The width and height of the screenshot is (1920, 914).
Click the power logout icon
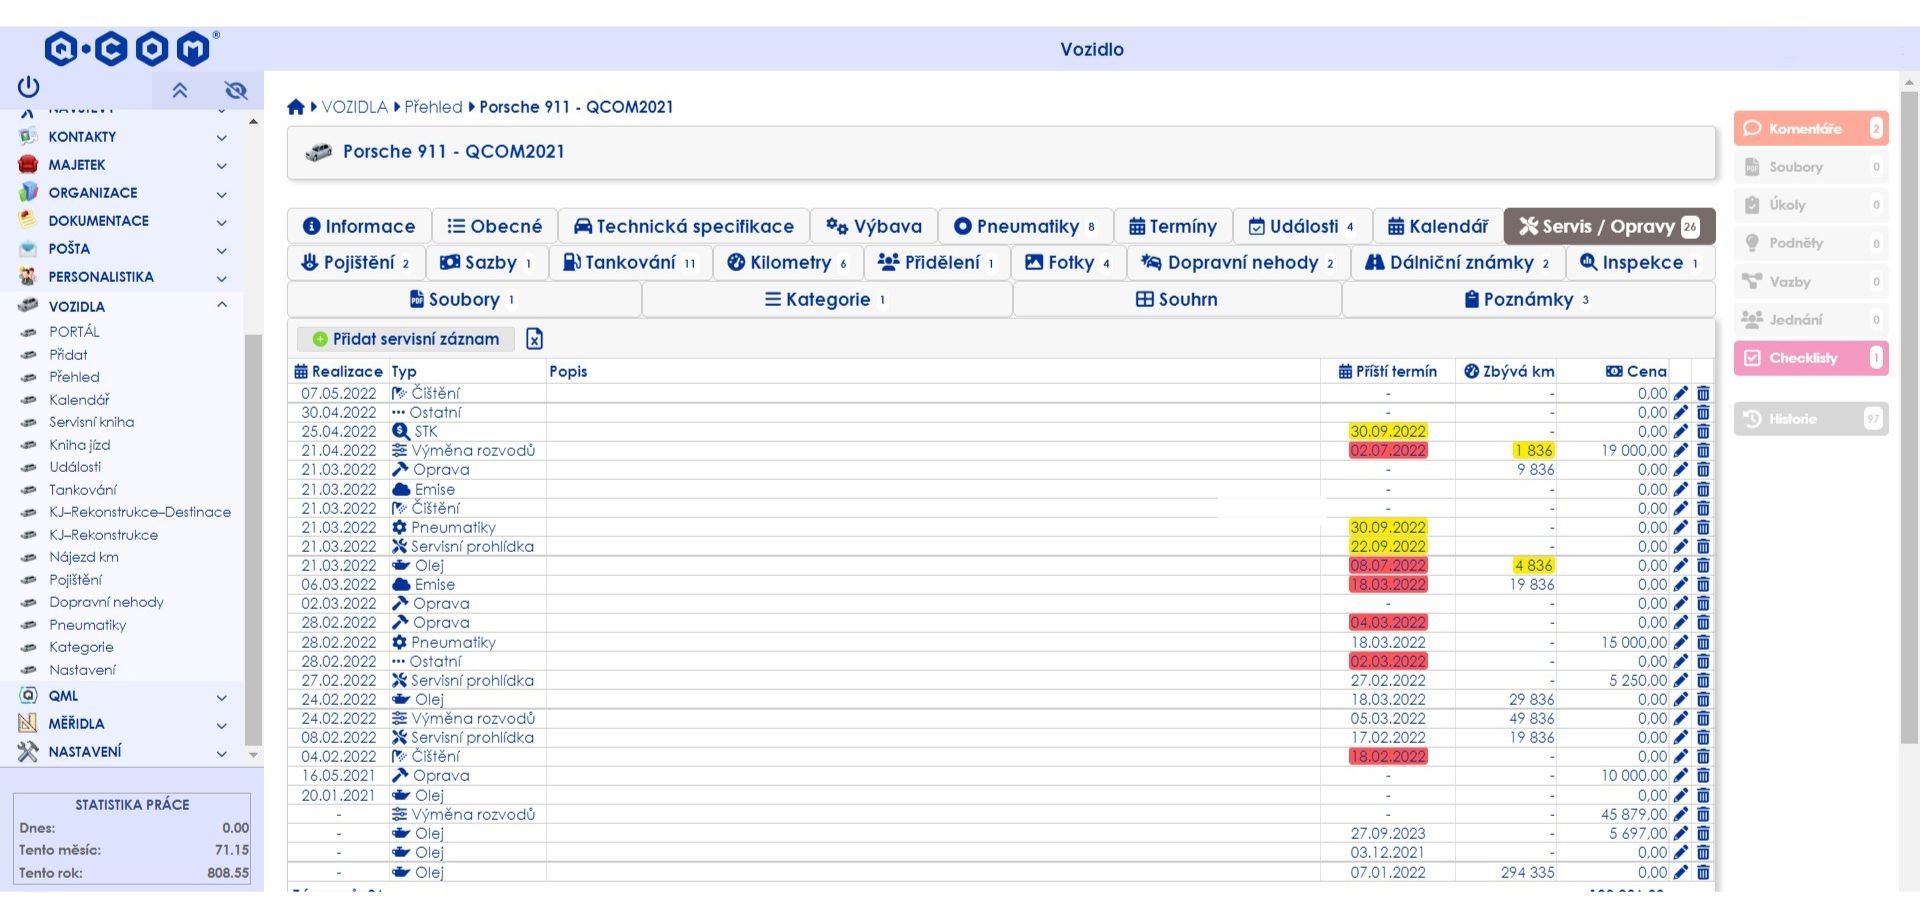tap(28, 87)
